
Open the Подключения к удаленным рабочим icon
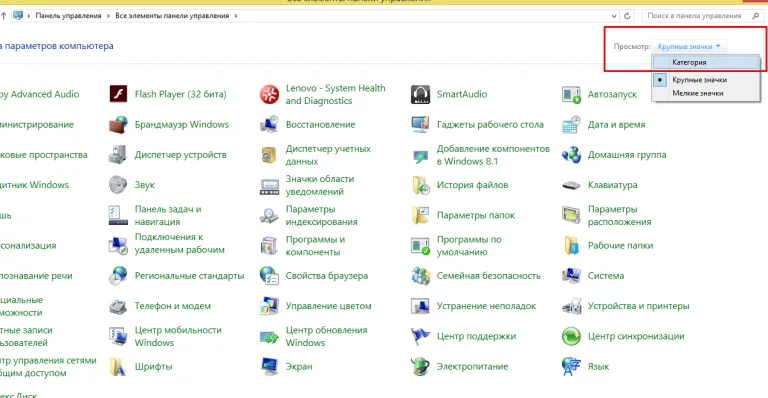pyautogui.click(x=118, y=245)
